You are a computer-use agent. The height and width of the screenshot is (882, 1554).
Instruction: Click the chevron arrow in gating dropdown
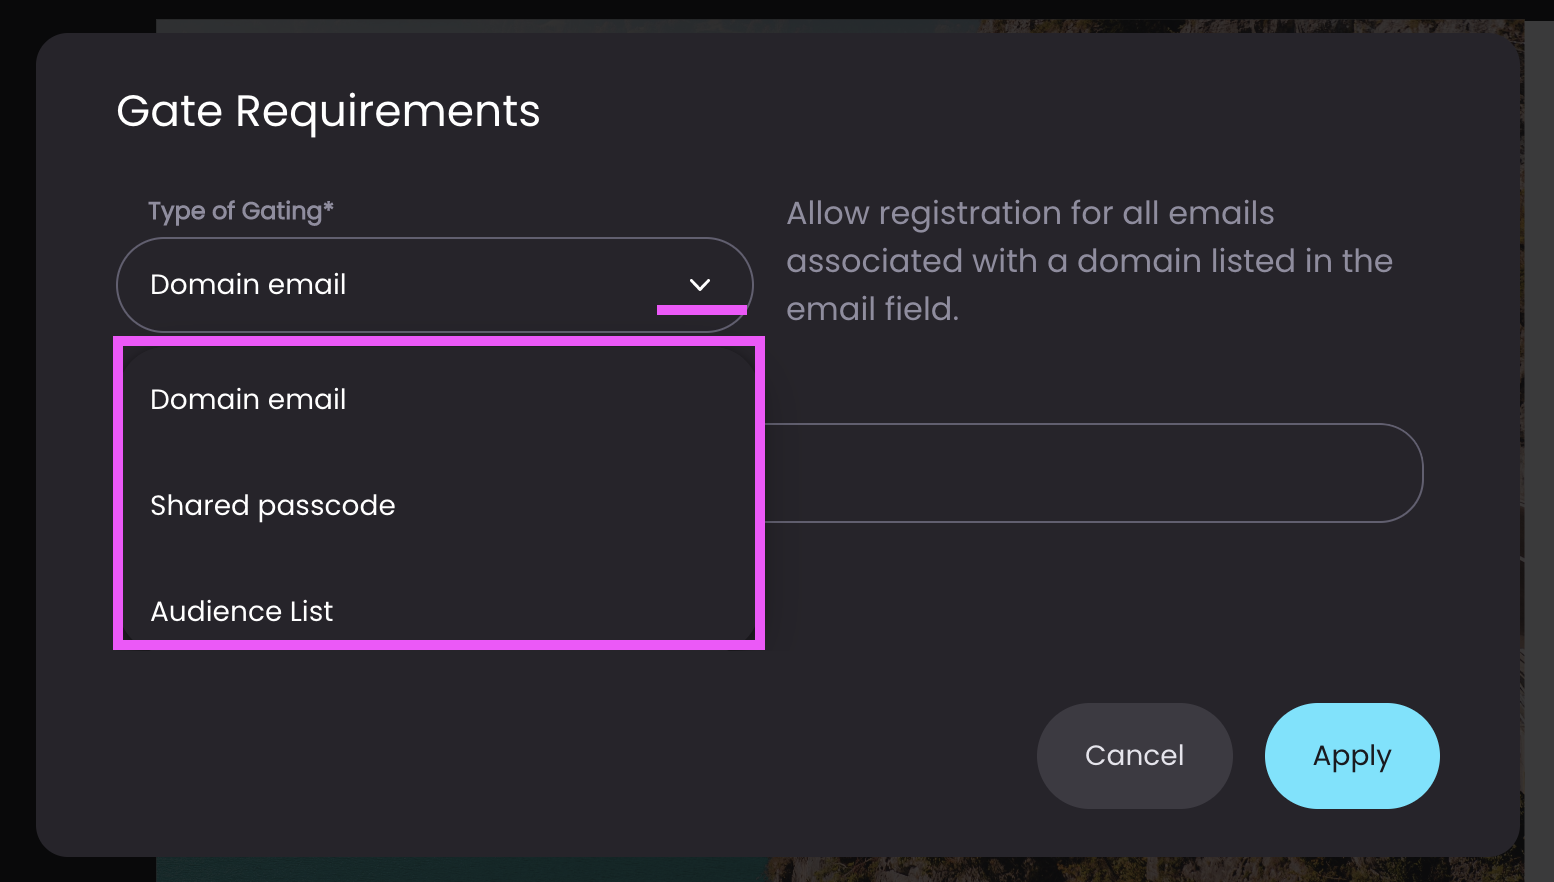tap(700, 285)
